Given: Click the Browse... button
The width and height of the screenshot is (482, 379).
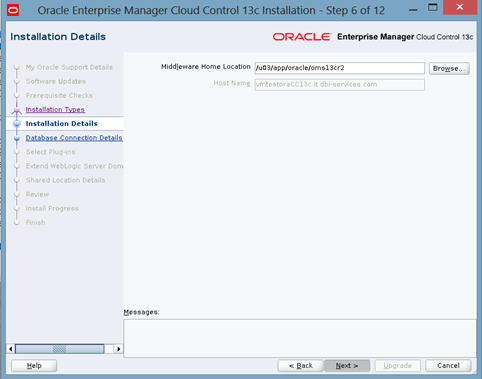Looking at the screenshot, I should pyautogui.click(x=449, y=68).
